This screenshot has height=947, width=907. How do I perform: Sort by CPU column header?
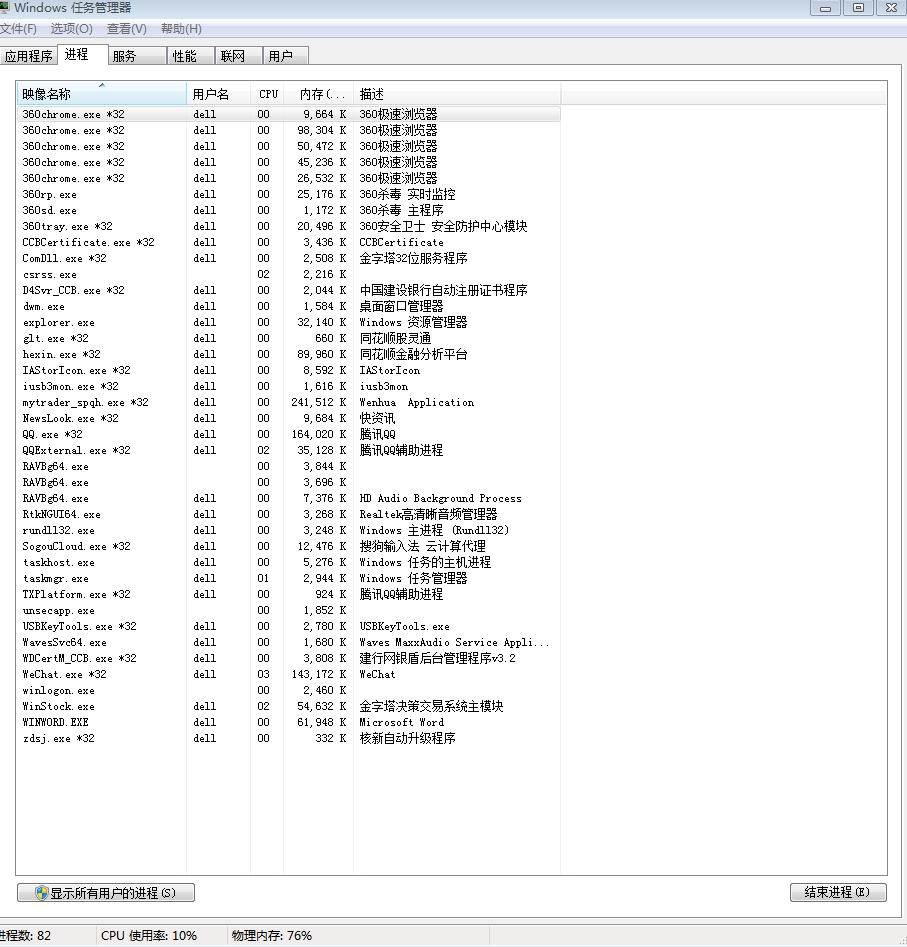(268, 94)
